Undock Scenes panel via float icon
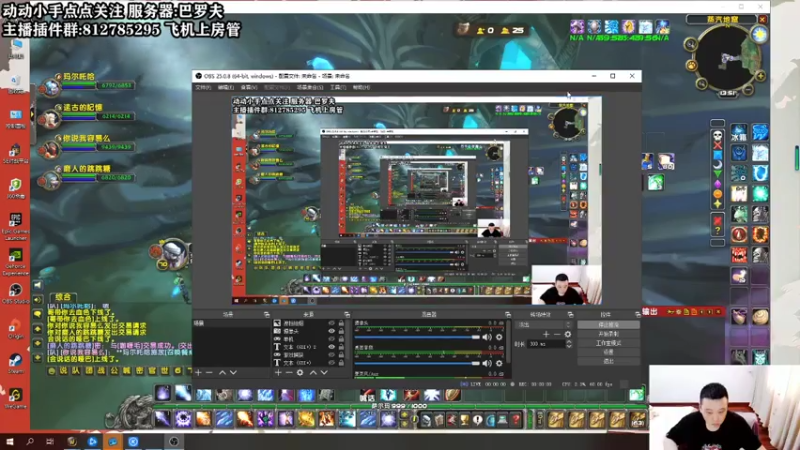 266,315
